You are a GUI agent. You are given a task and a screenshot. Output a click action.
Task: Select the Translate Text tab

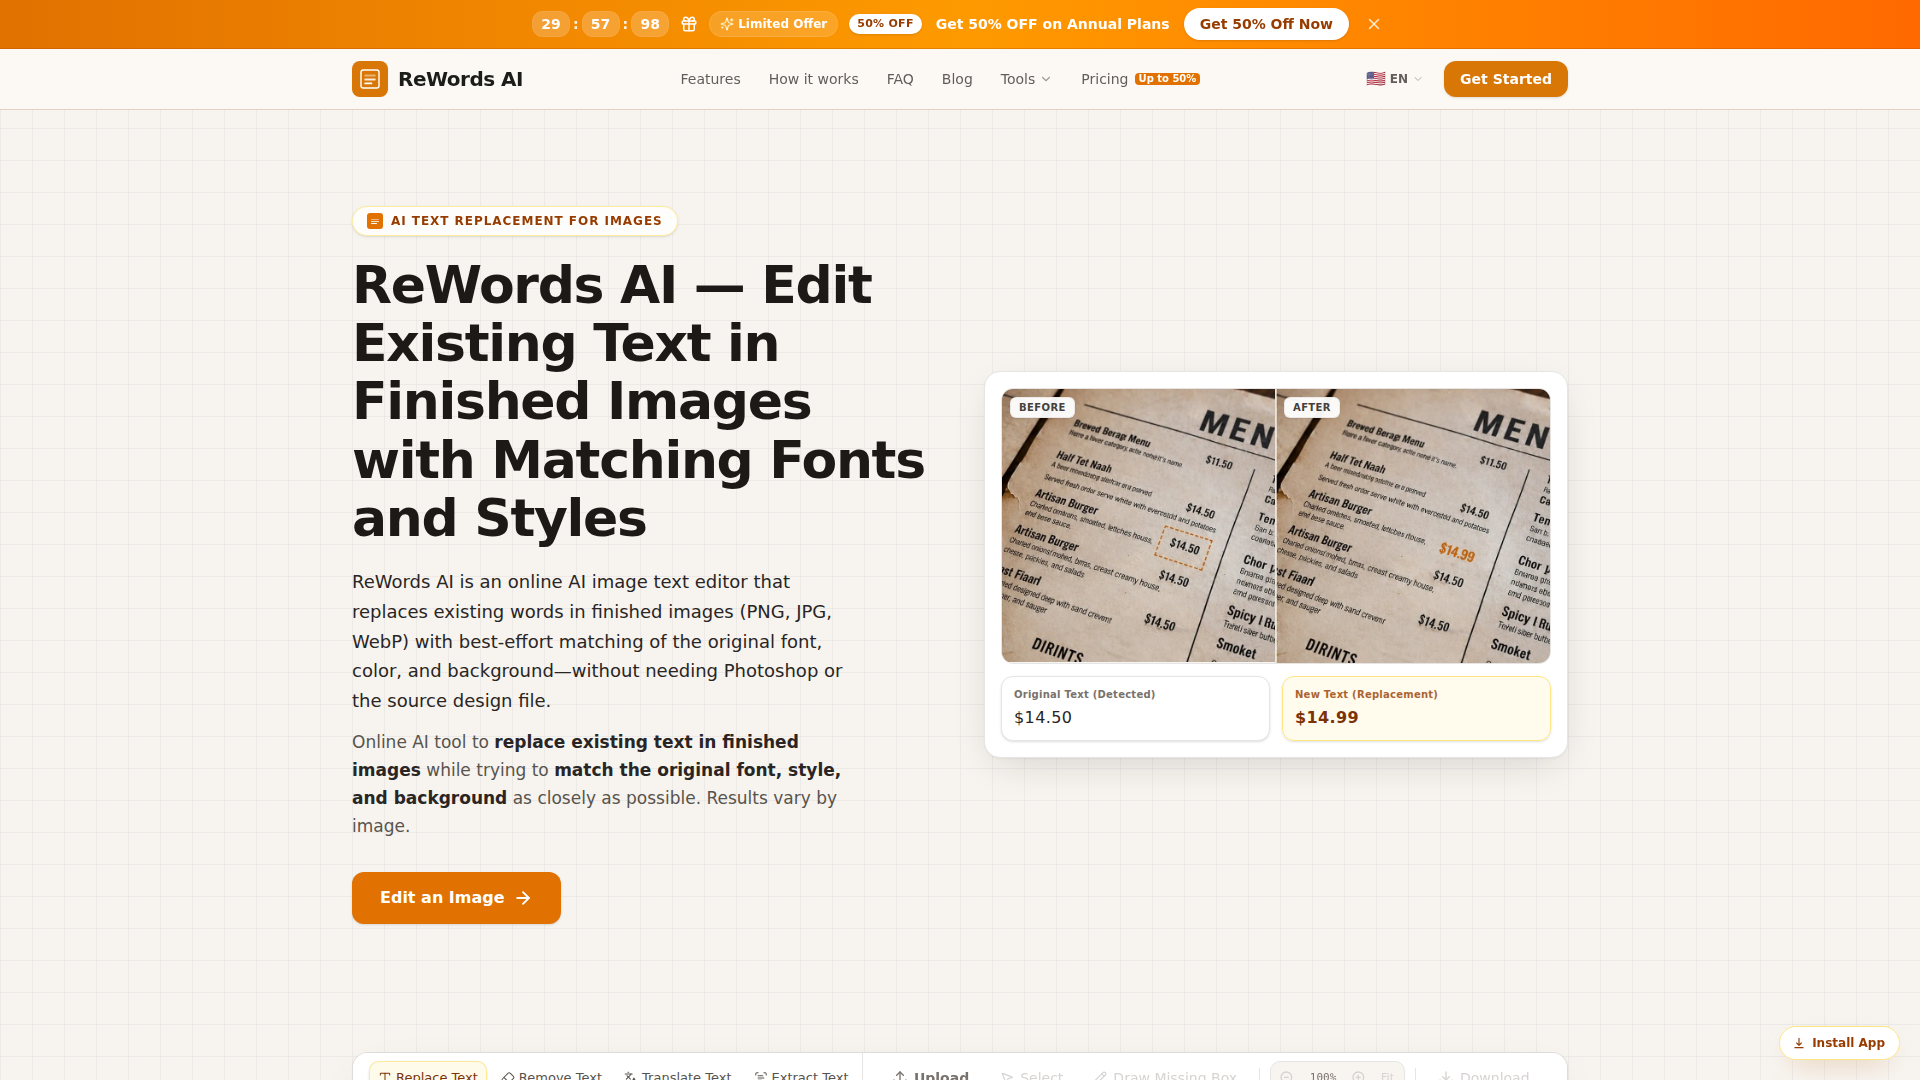click(678, 1072)
